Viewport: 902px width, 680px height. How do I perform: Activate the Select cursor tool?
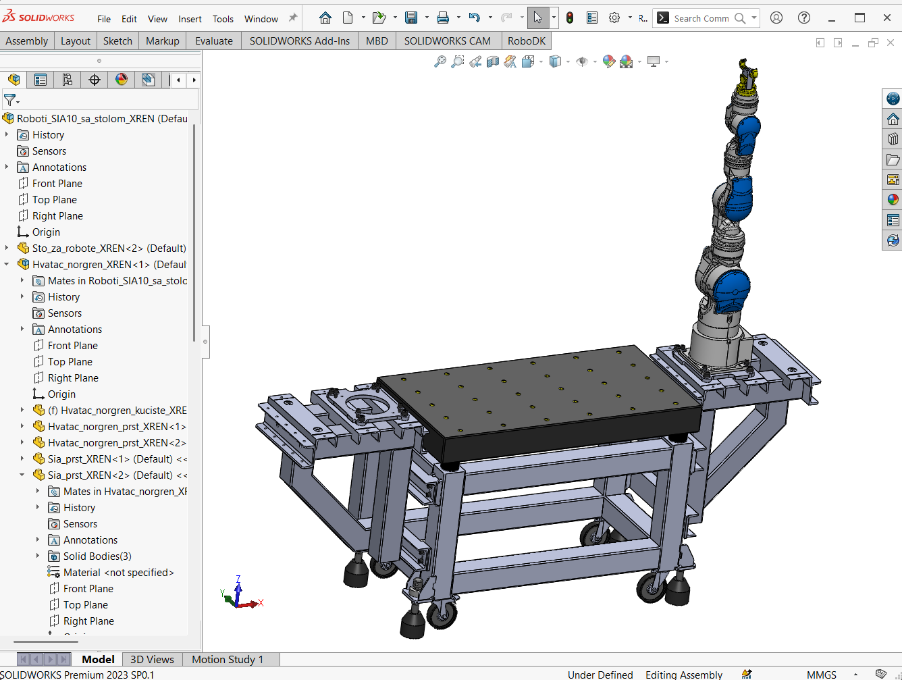537,18
